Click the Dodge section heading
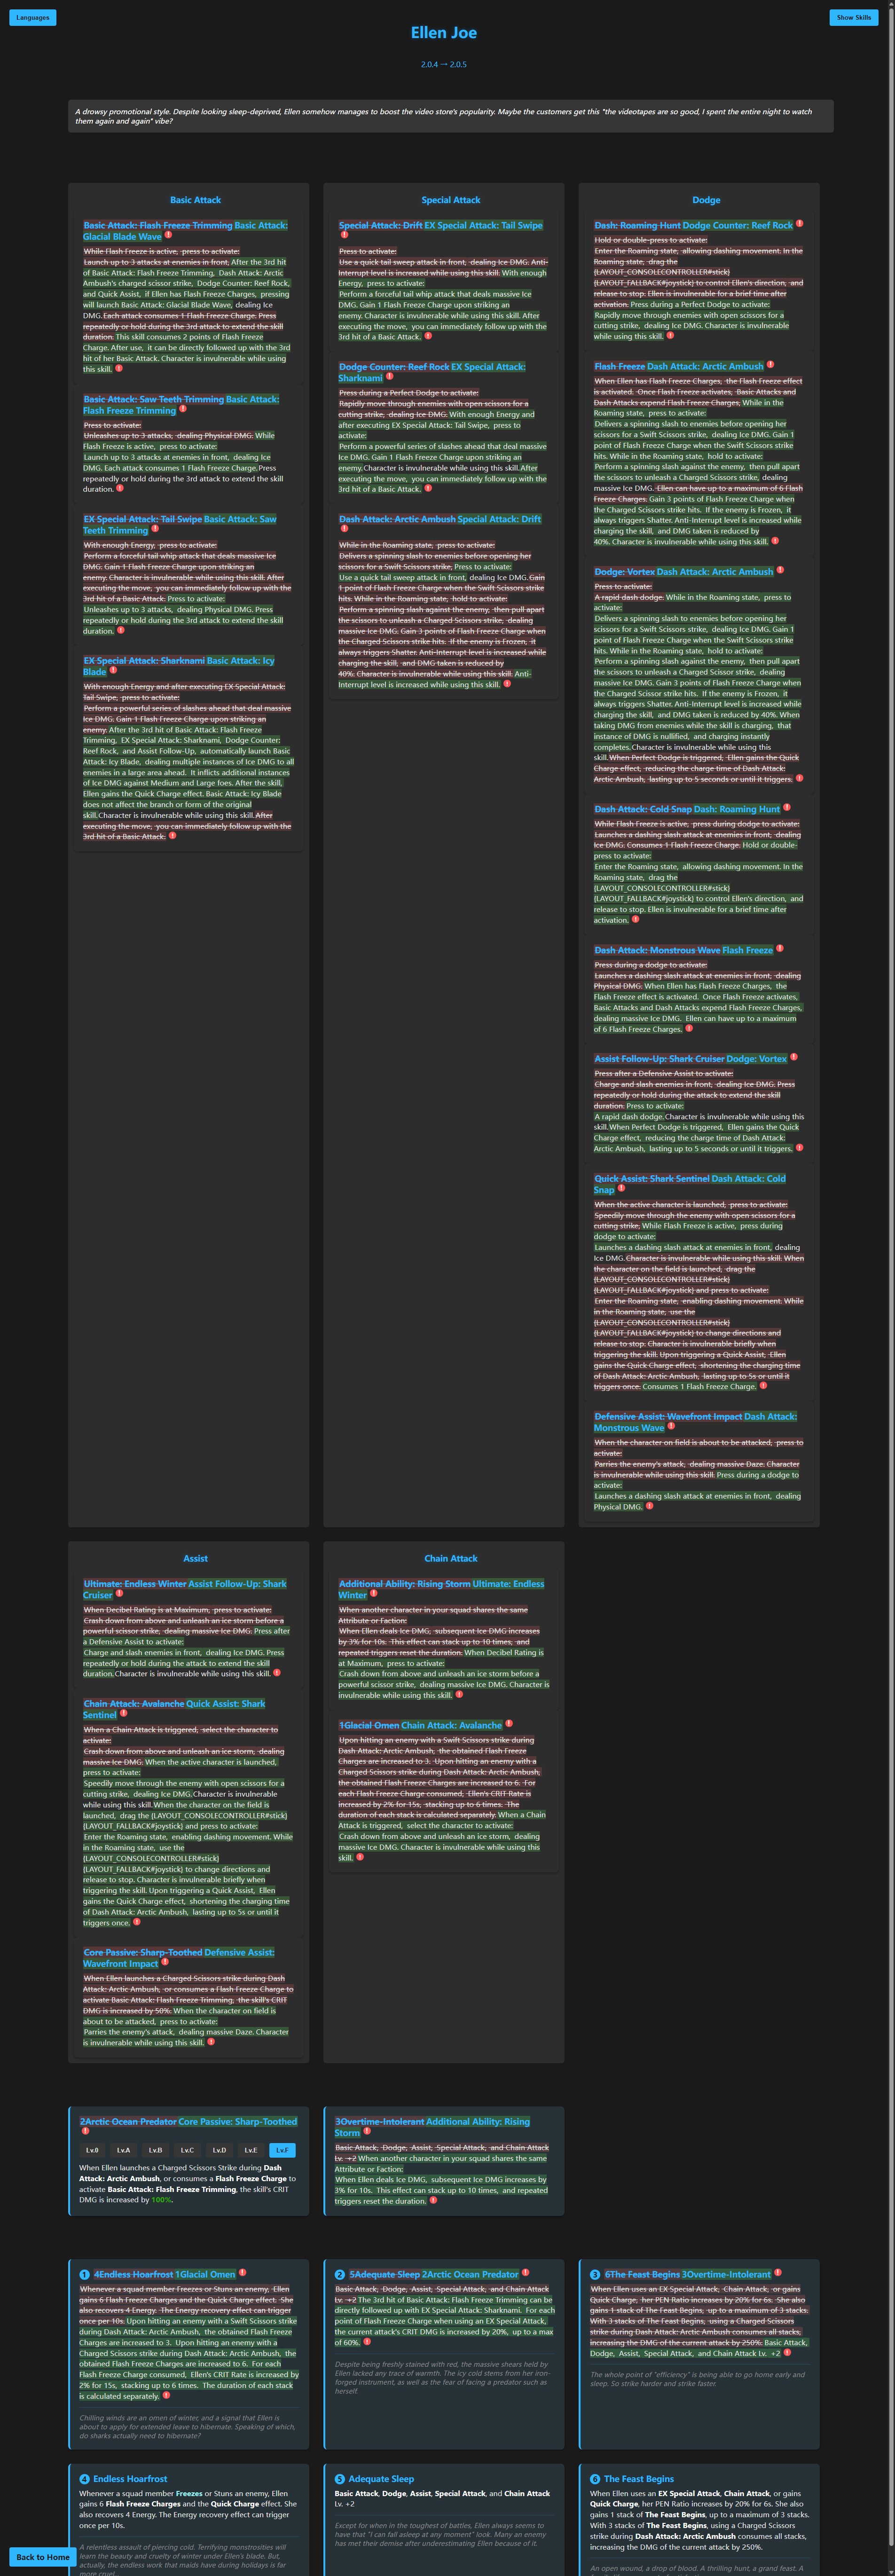The image size is (895, 2576). (706, 200)
